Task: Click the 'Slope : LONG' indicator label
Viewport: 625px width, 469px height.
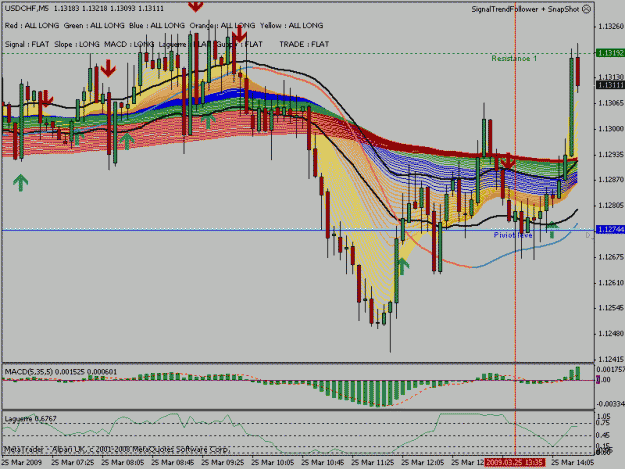Action: [x=77, y=44]
